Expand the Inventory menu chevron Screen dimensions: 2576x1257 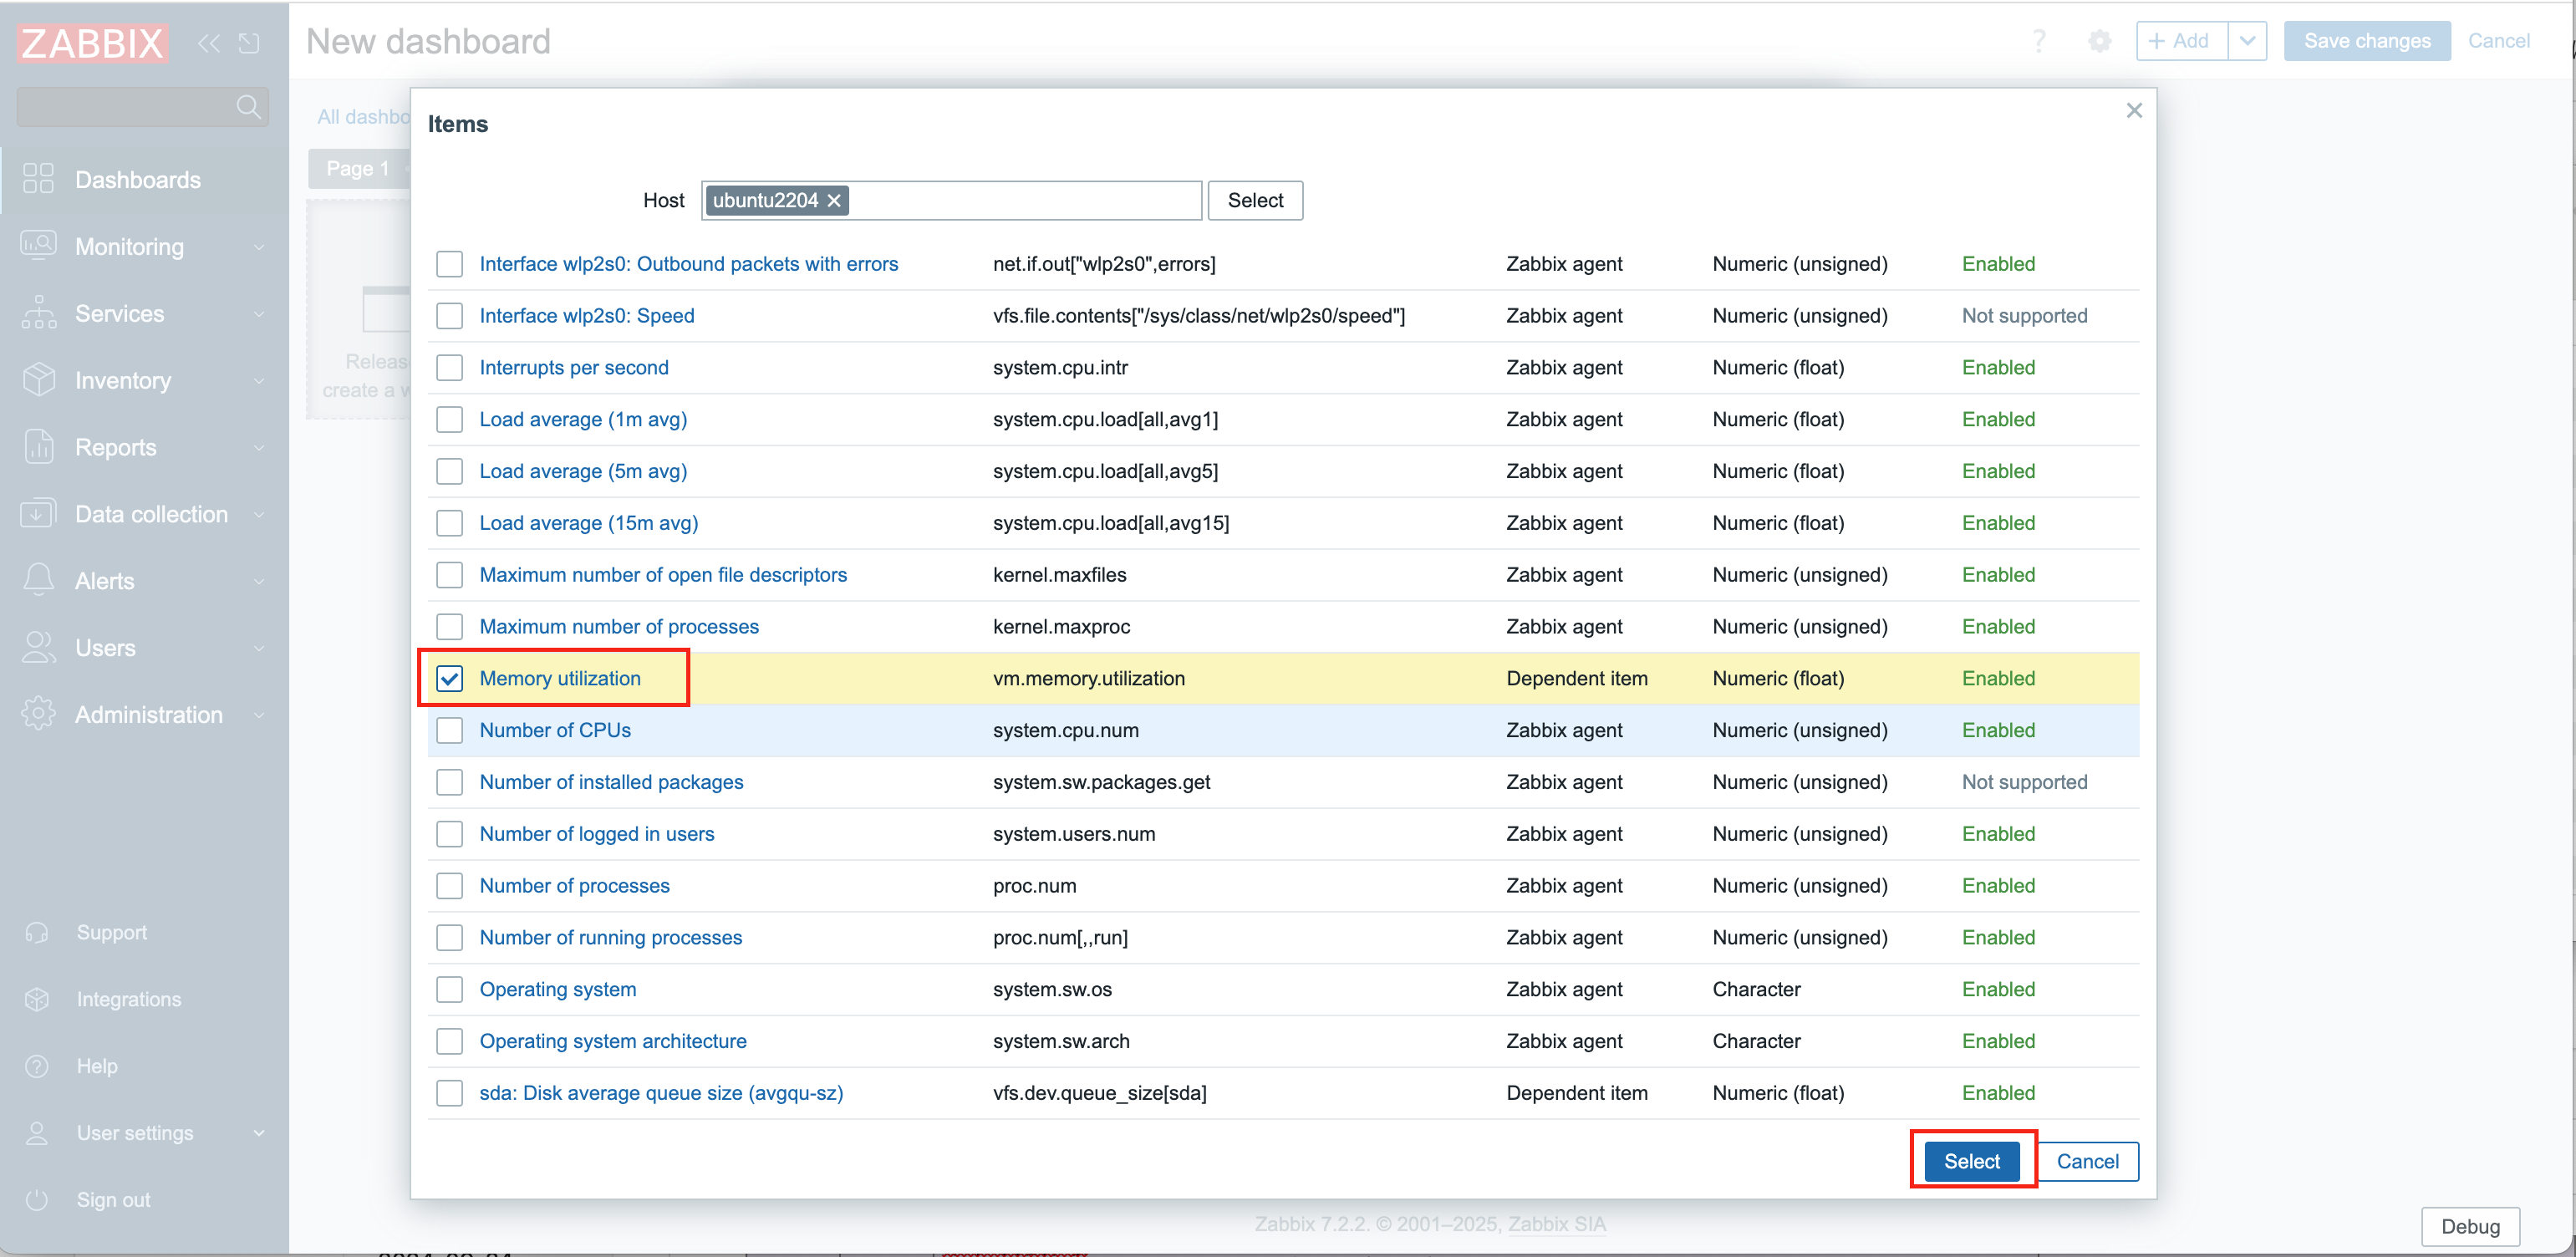(259, 381)
